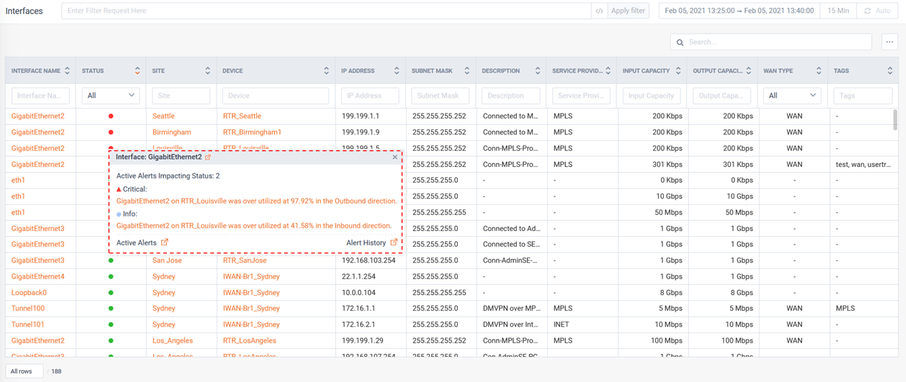Viewport: 906px width, 382px height.
Task: Click green status dot for San Jose row
Action: 111,261
